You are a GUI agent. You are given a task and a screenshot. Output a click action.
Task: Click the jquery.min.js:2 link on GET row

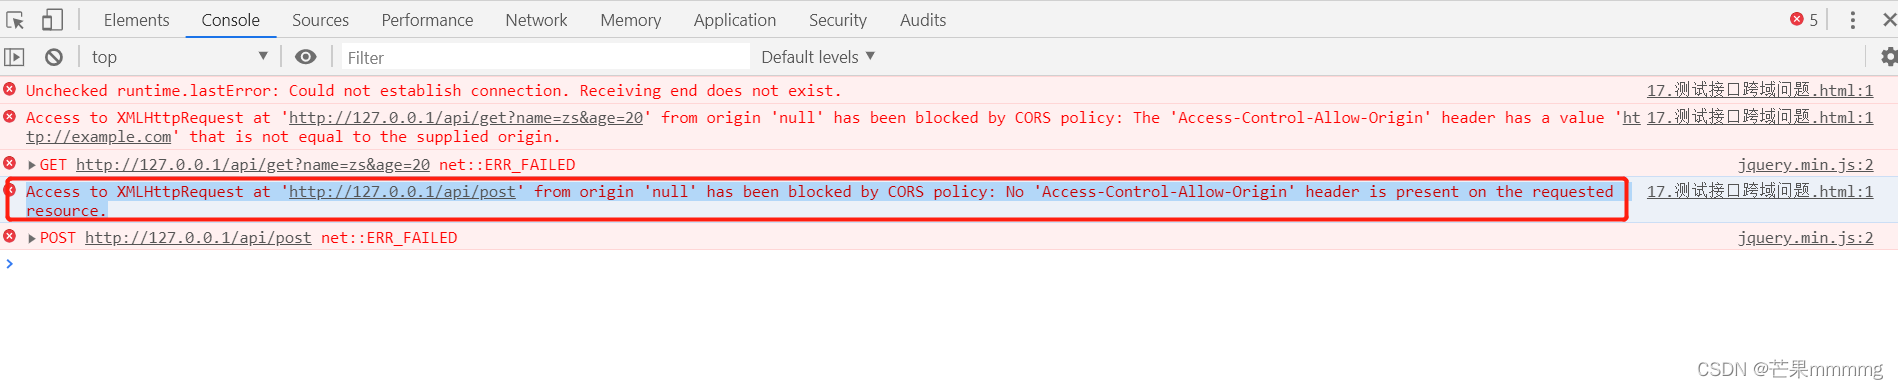[1805, 165]
